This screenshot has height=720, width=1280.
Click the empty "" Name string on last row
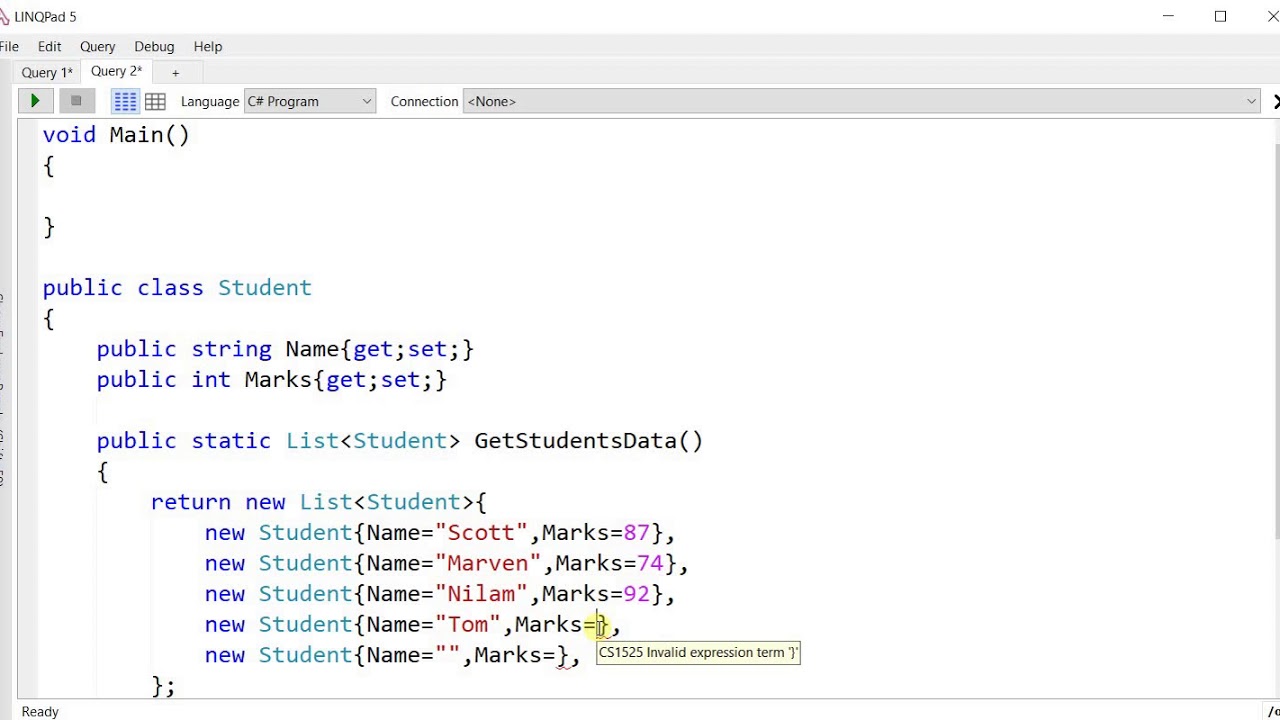click(x=447, y=655)
